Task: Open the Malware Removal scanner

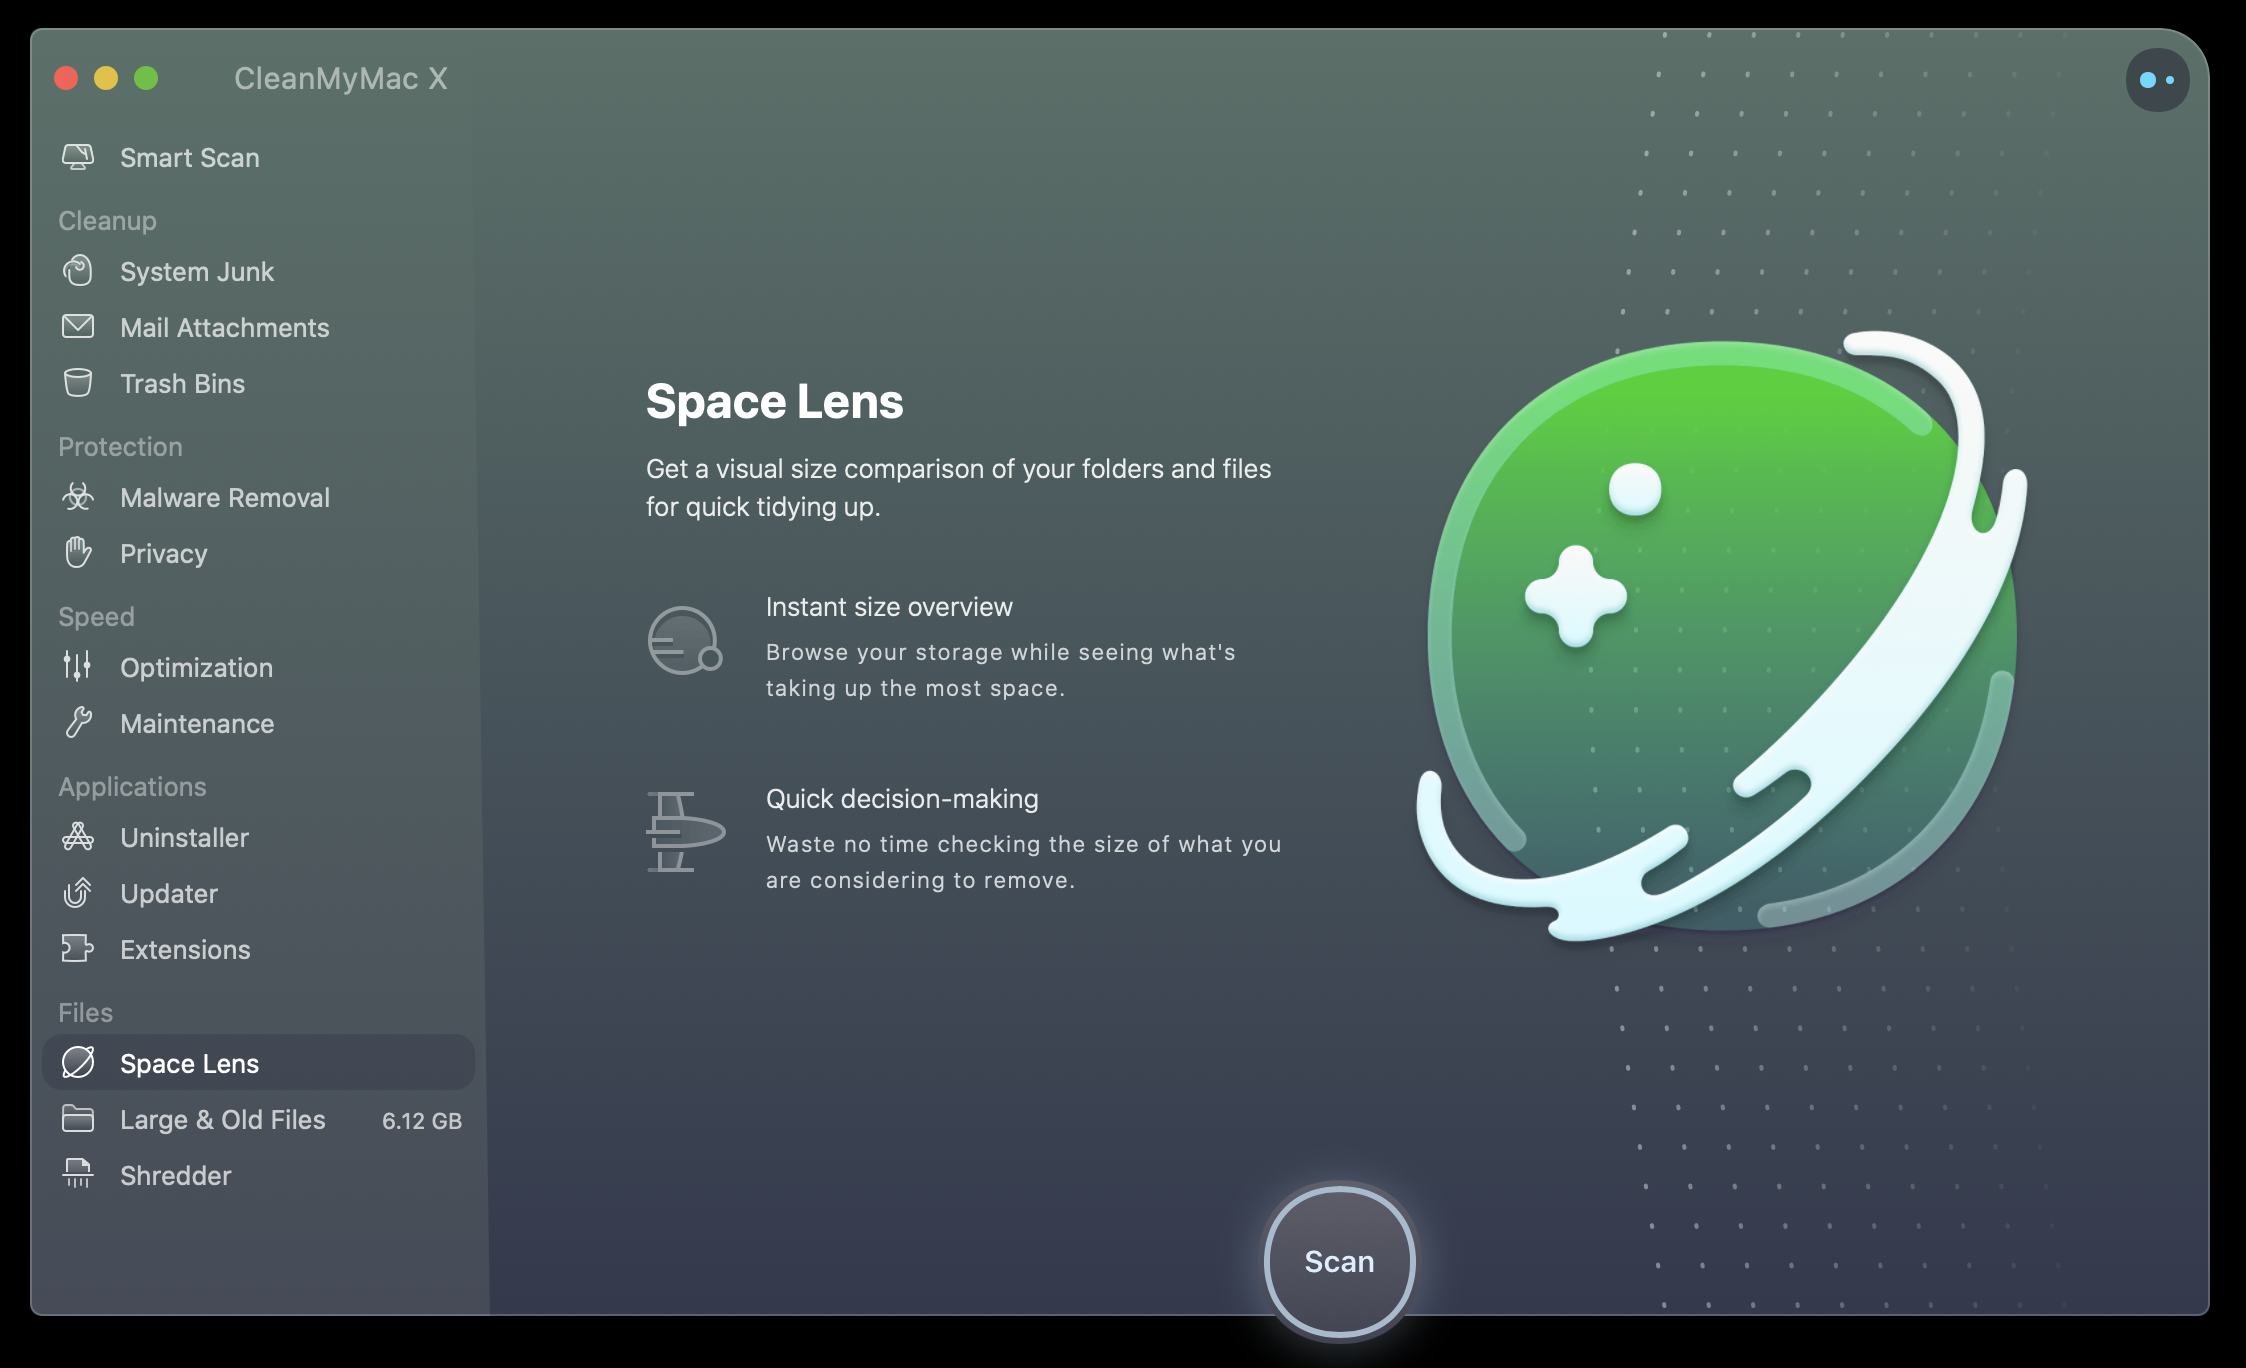Action: 225,496
